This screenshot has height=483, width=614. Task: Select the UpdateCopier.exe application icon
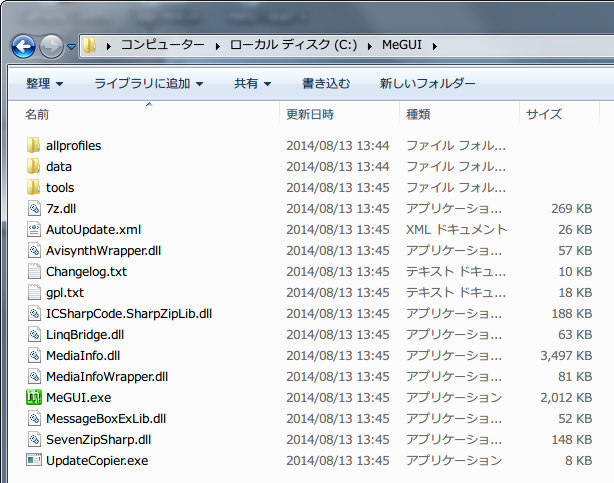tap(34, 460)
